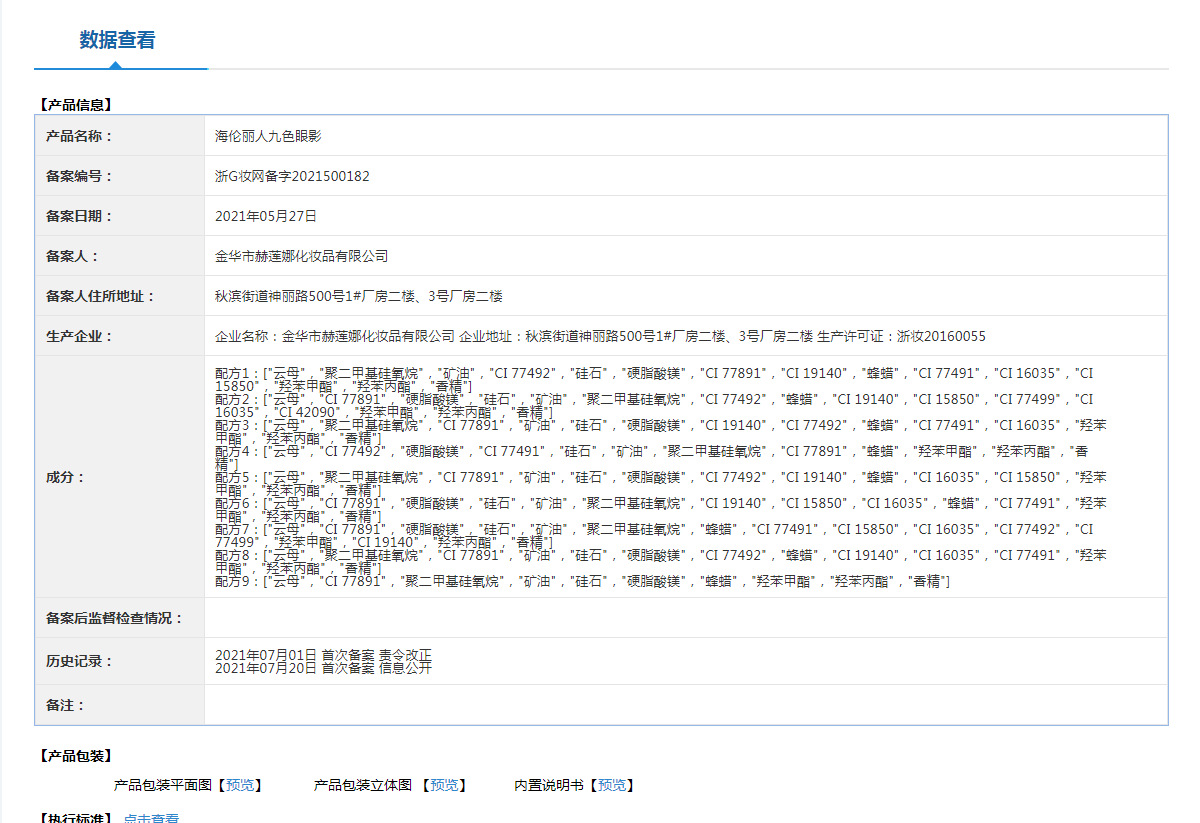This screenshot has height=823, width=1200.
Task: Select registration number 浙G妆网备字2021500182
Action: 292,176
